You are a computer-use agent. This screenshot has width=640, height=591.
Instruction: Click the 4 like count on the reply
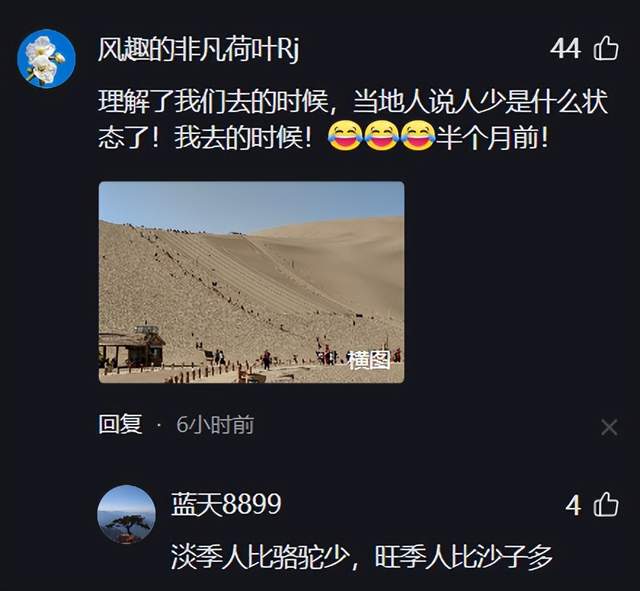pyautogui.click(x=573, y=505)
